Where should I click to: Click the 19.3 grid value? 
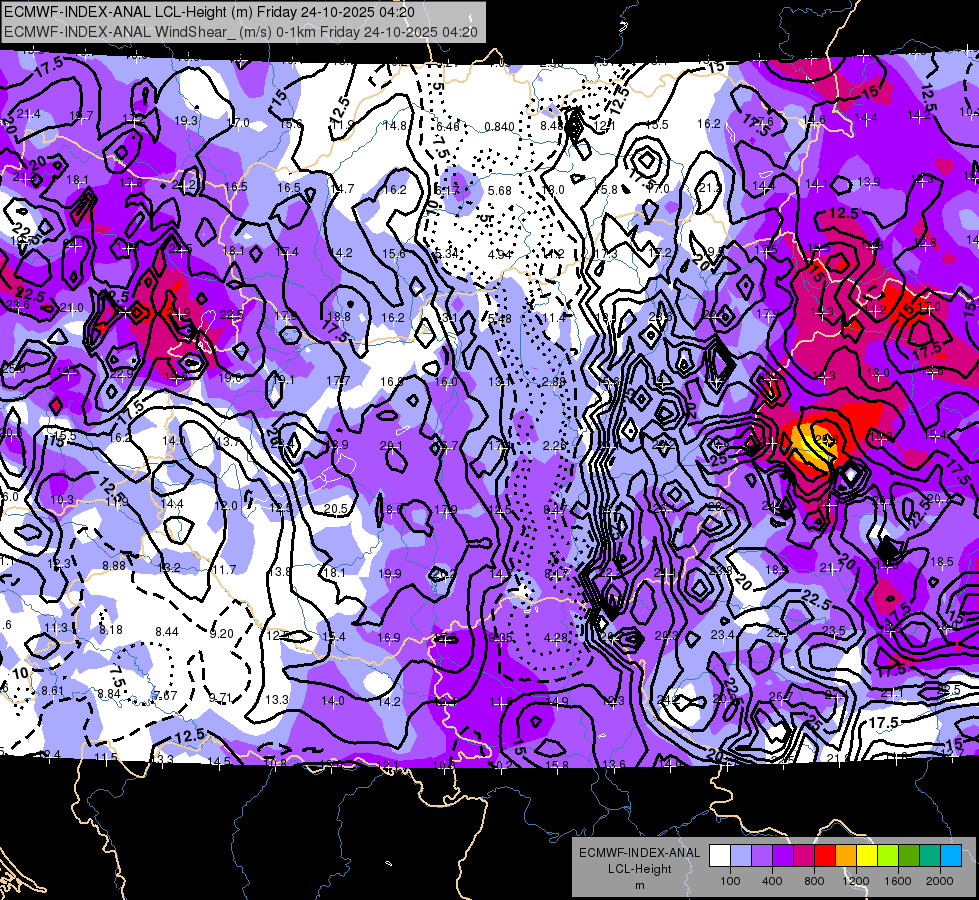(186, 121)
